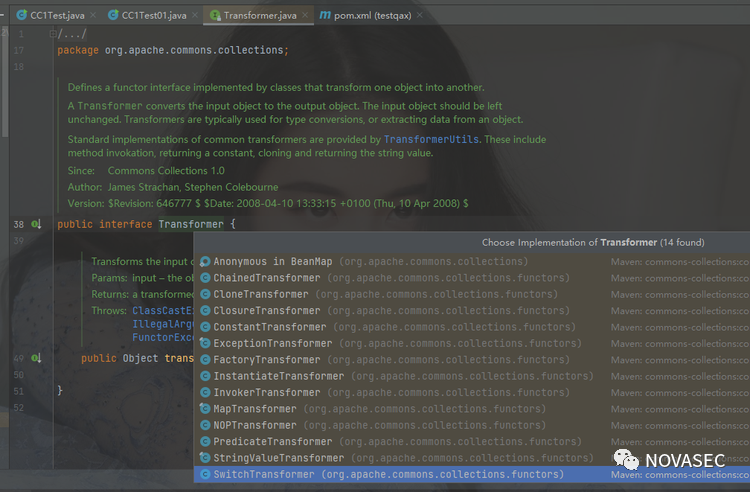Click the ClosureTransformer class icon
The image size is (750, 492).
(205, 310)
